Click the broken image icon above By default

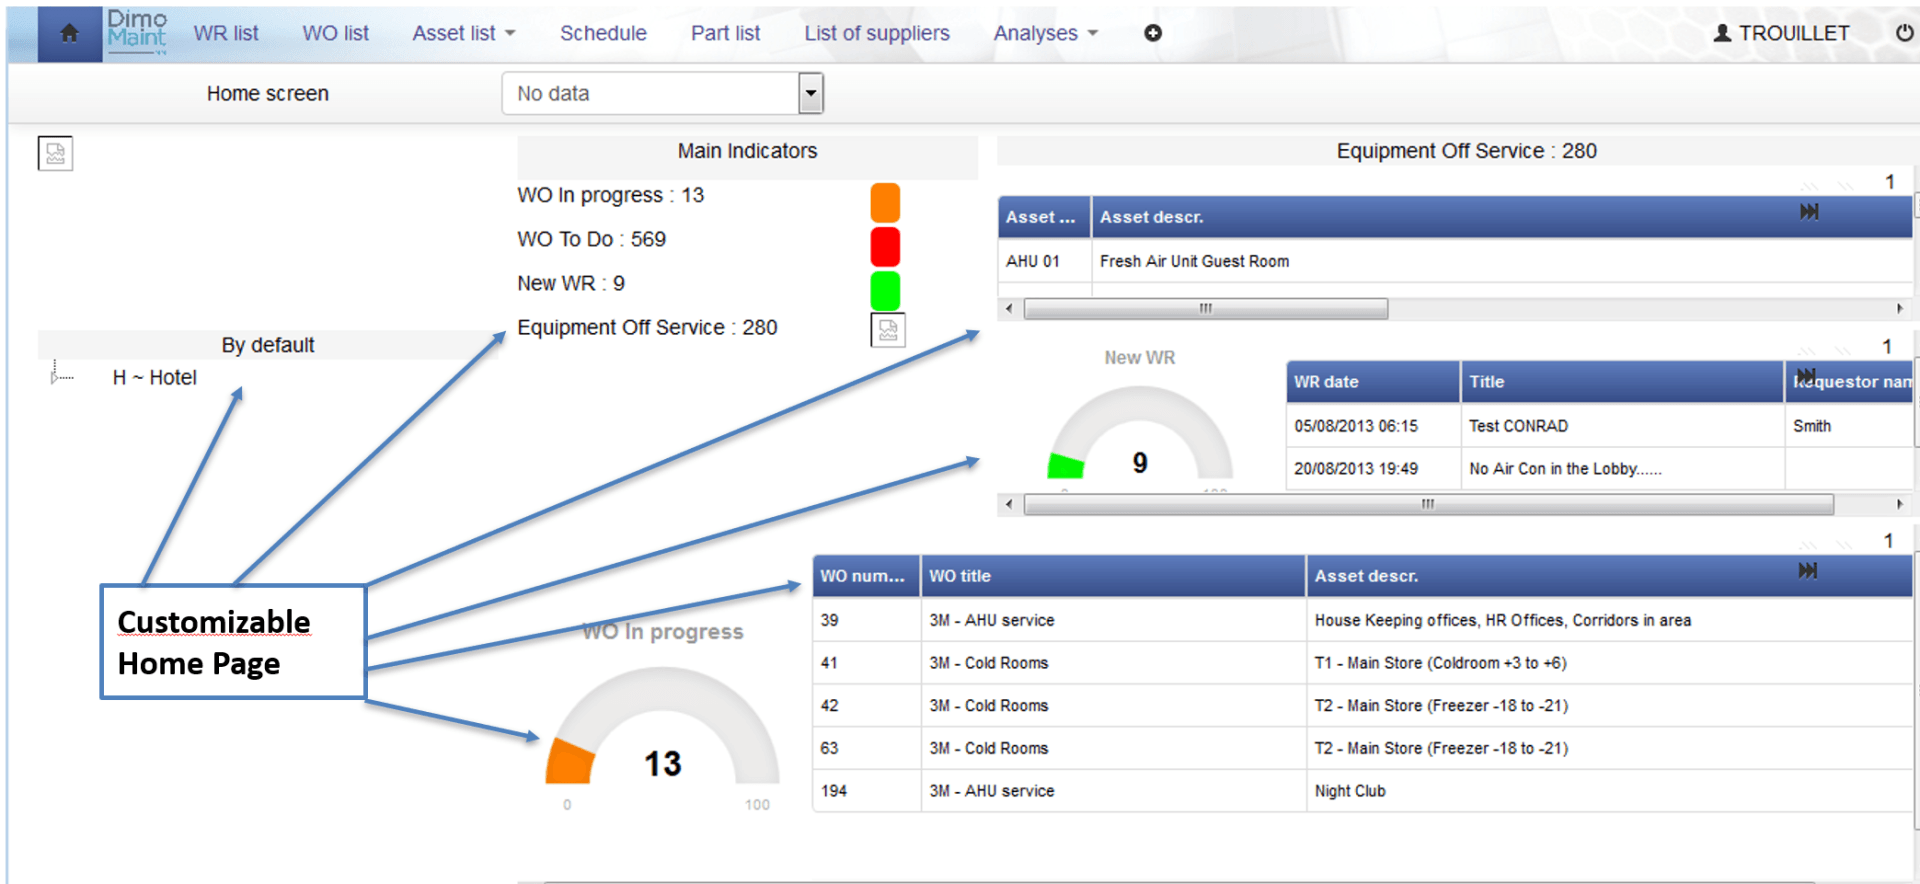55,153
